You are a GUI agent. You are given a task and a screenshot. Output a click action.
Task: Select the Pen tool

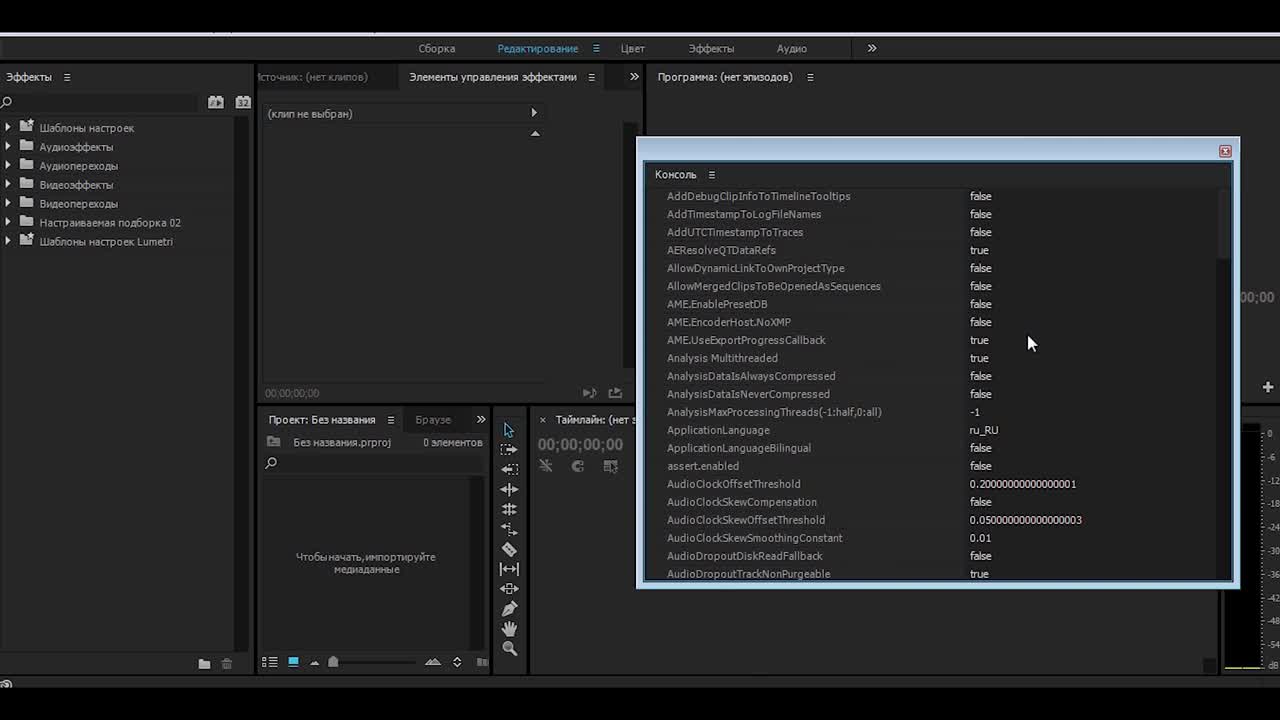(509, 609)
